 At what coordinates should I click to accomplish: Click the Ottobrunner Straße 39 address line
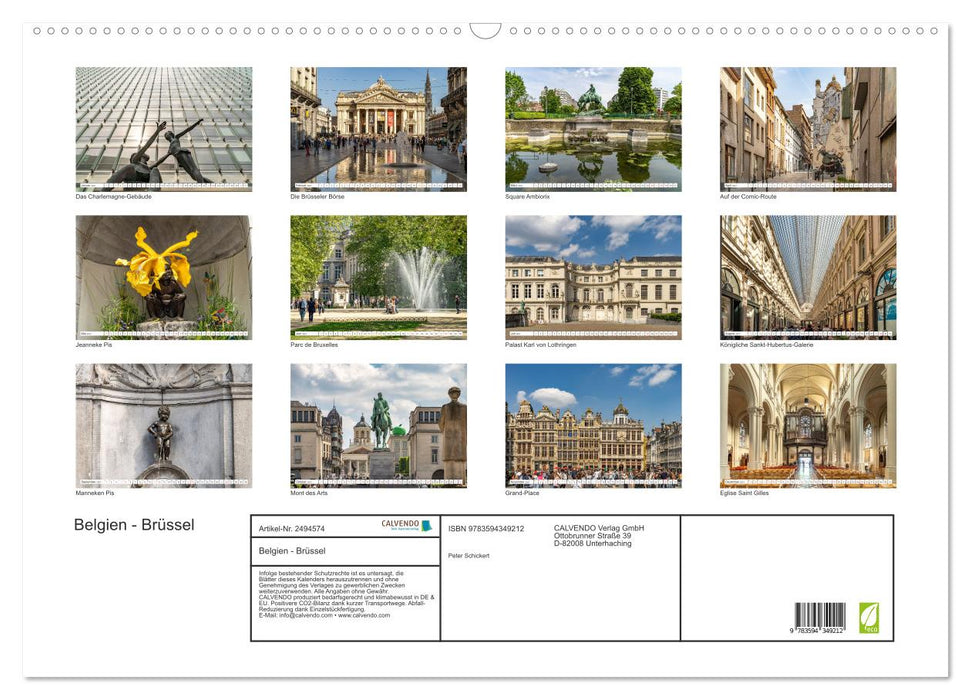pyautogui.click(x=593, y=536)
